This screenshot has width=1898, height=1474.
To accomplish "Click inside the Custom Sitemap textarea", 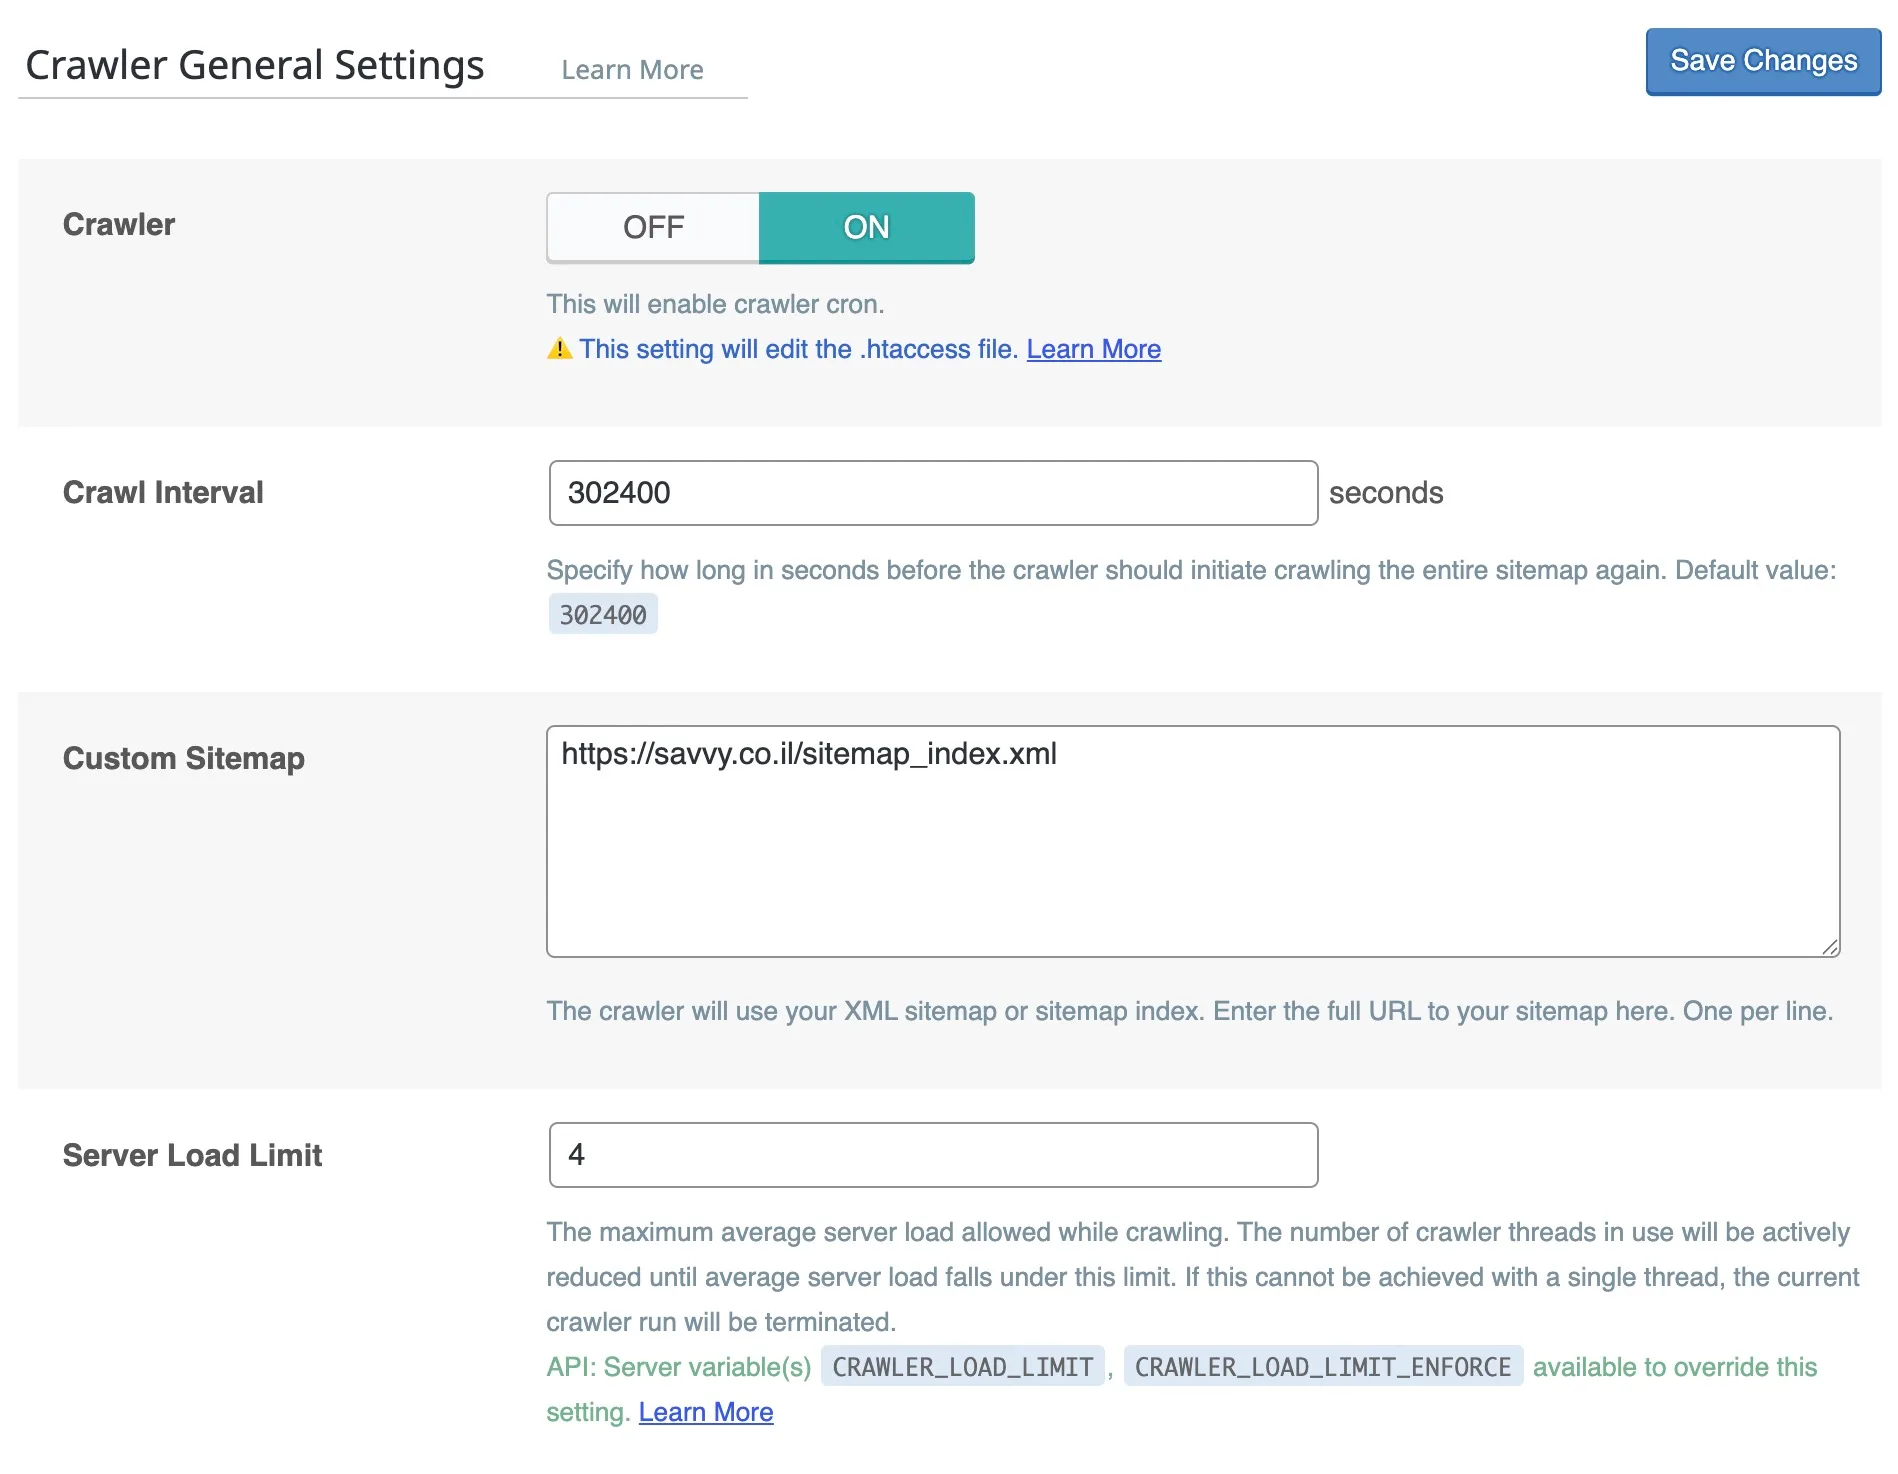I will [1193, 841].
